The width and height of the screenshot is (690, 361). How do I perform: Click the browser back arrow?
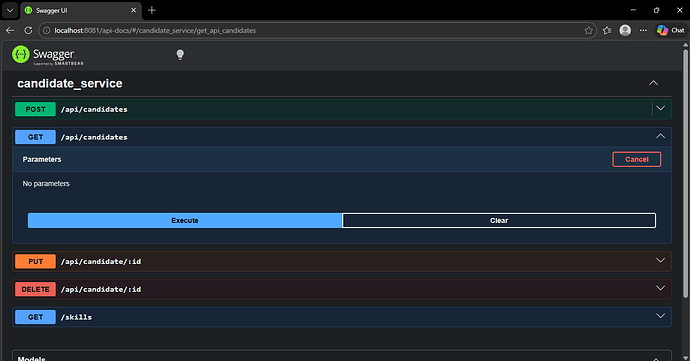[10, 30]
